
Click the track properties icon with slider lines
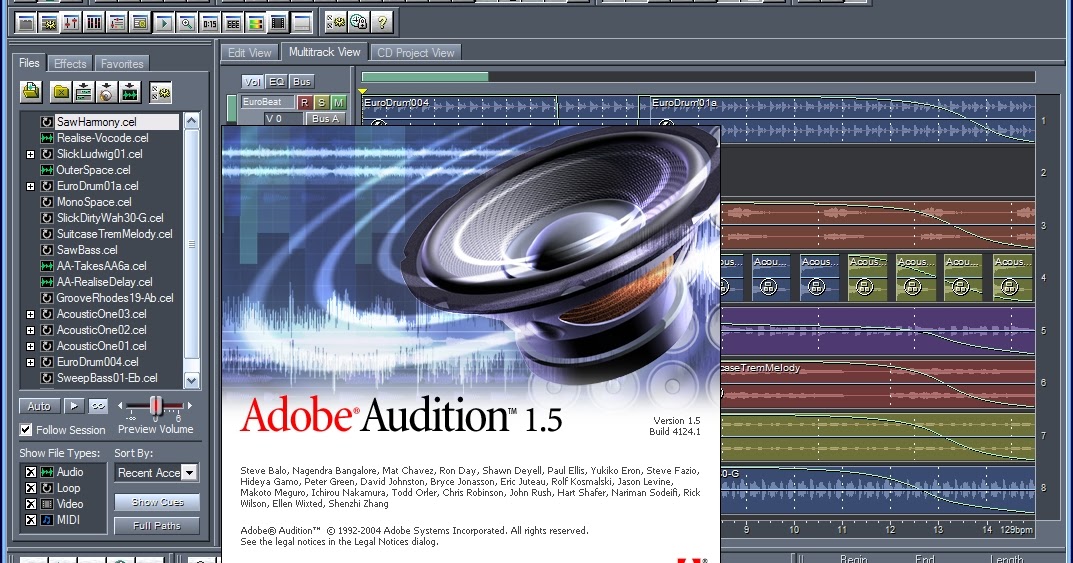pos(117,24)
